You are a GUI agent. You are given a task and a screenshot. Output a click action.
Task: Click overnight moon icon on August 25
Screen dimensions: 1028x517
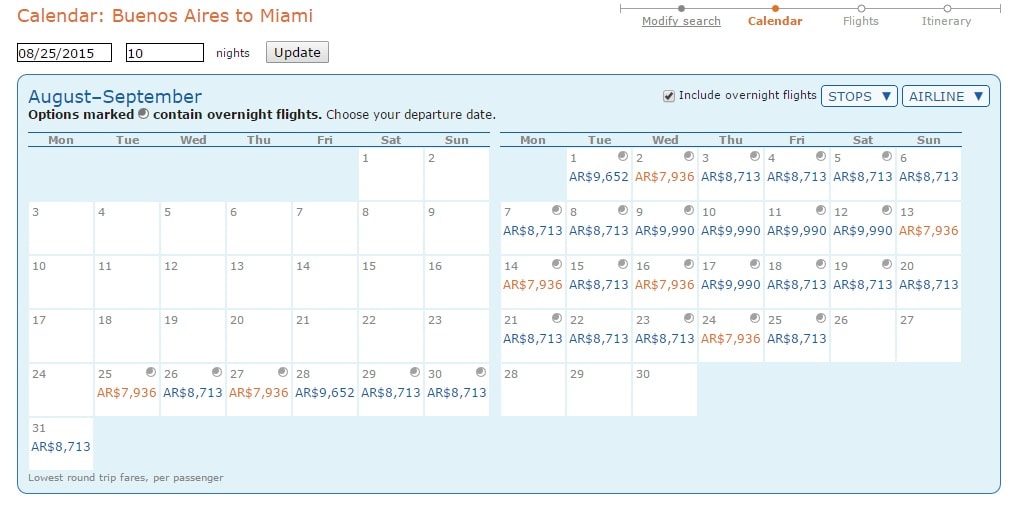tap(151, 372)
